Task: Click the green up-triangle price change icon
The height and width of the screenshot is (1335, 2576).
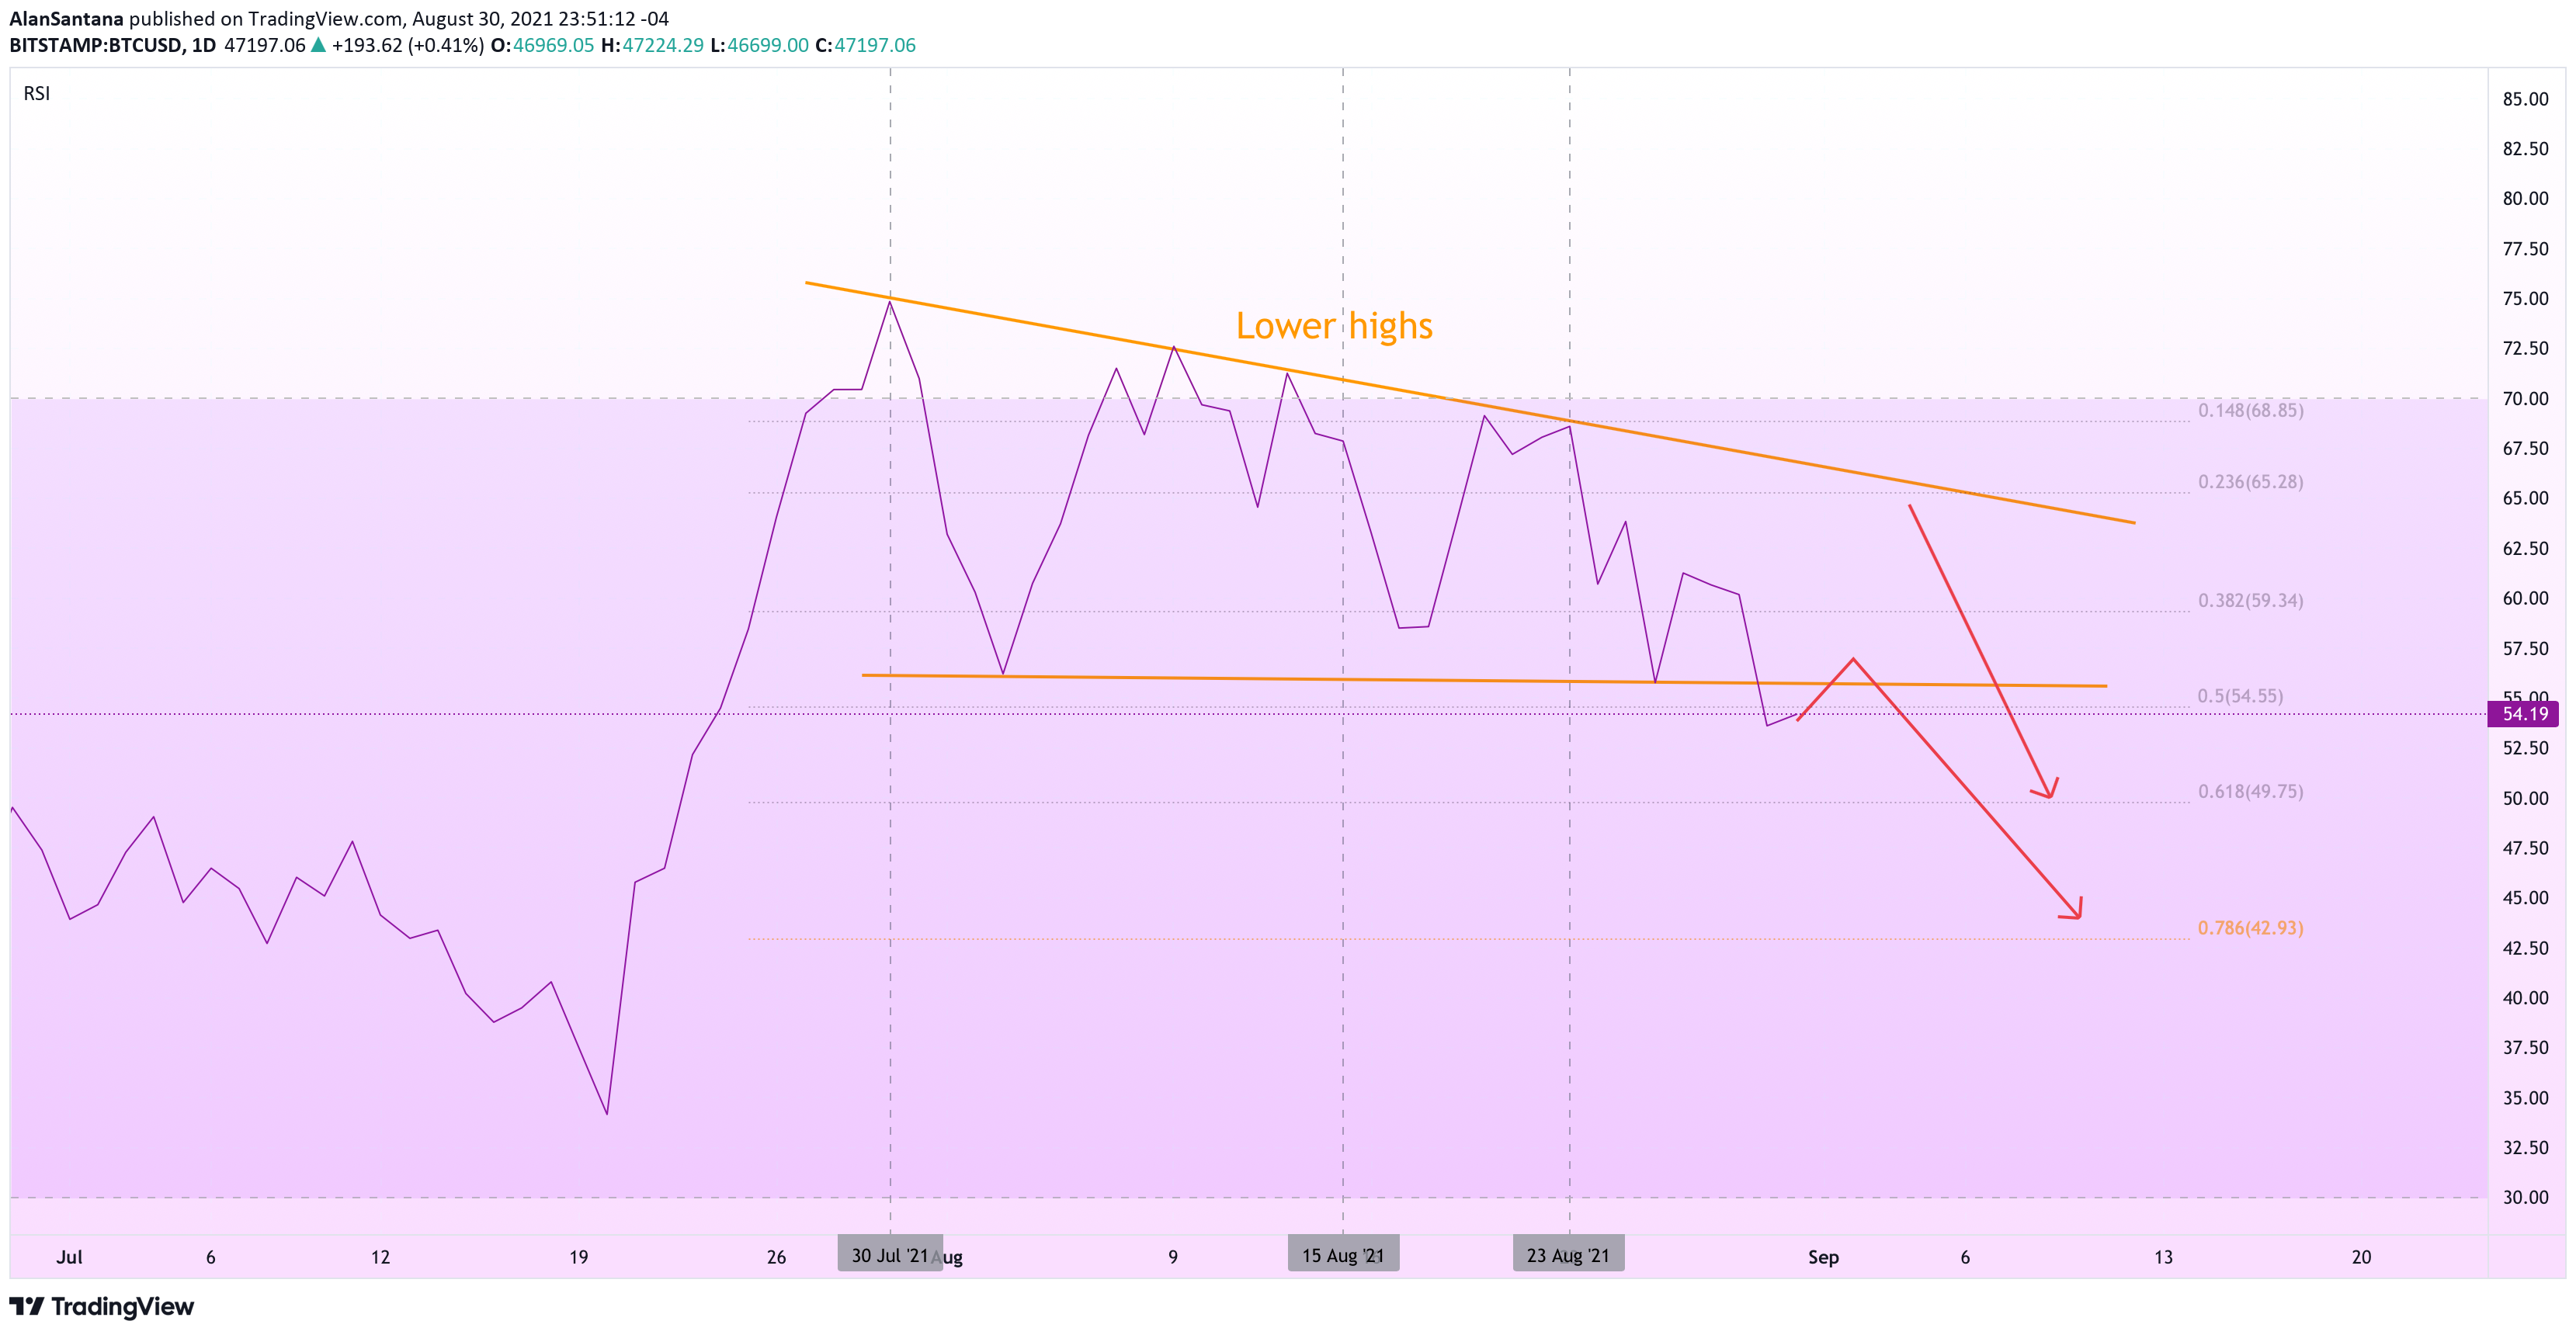Action: point(318,44)
